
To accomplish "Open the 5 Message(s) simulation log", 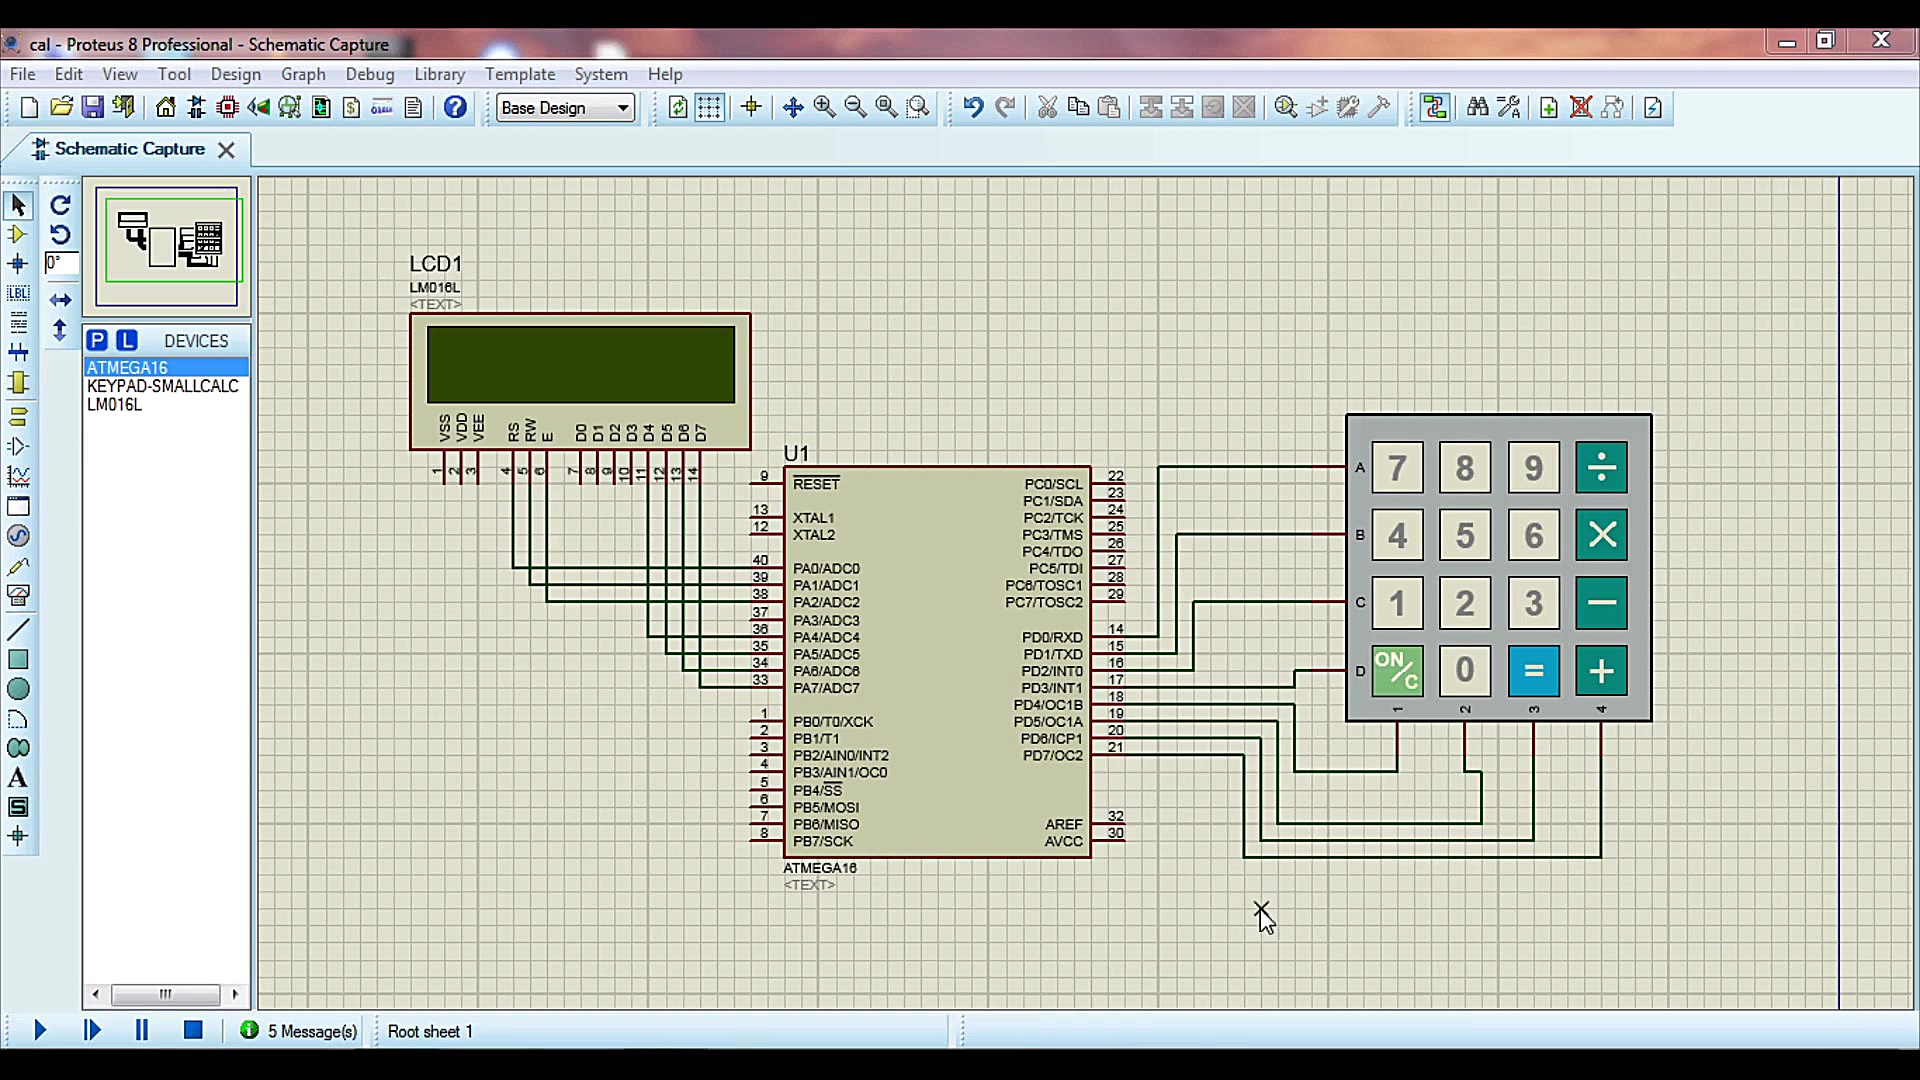I will [299, 1031].
